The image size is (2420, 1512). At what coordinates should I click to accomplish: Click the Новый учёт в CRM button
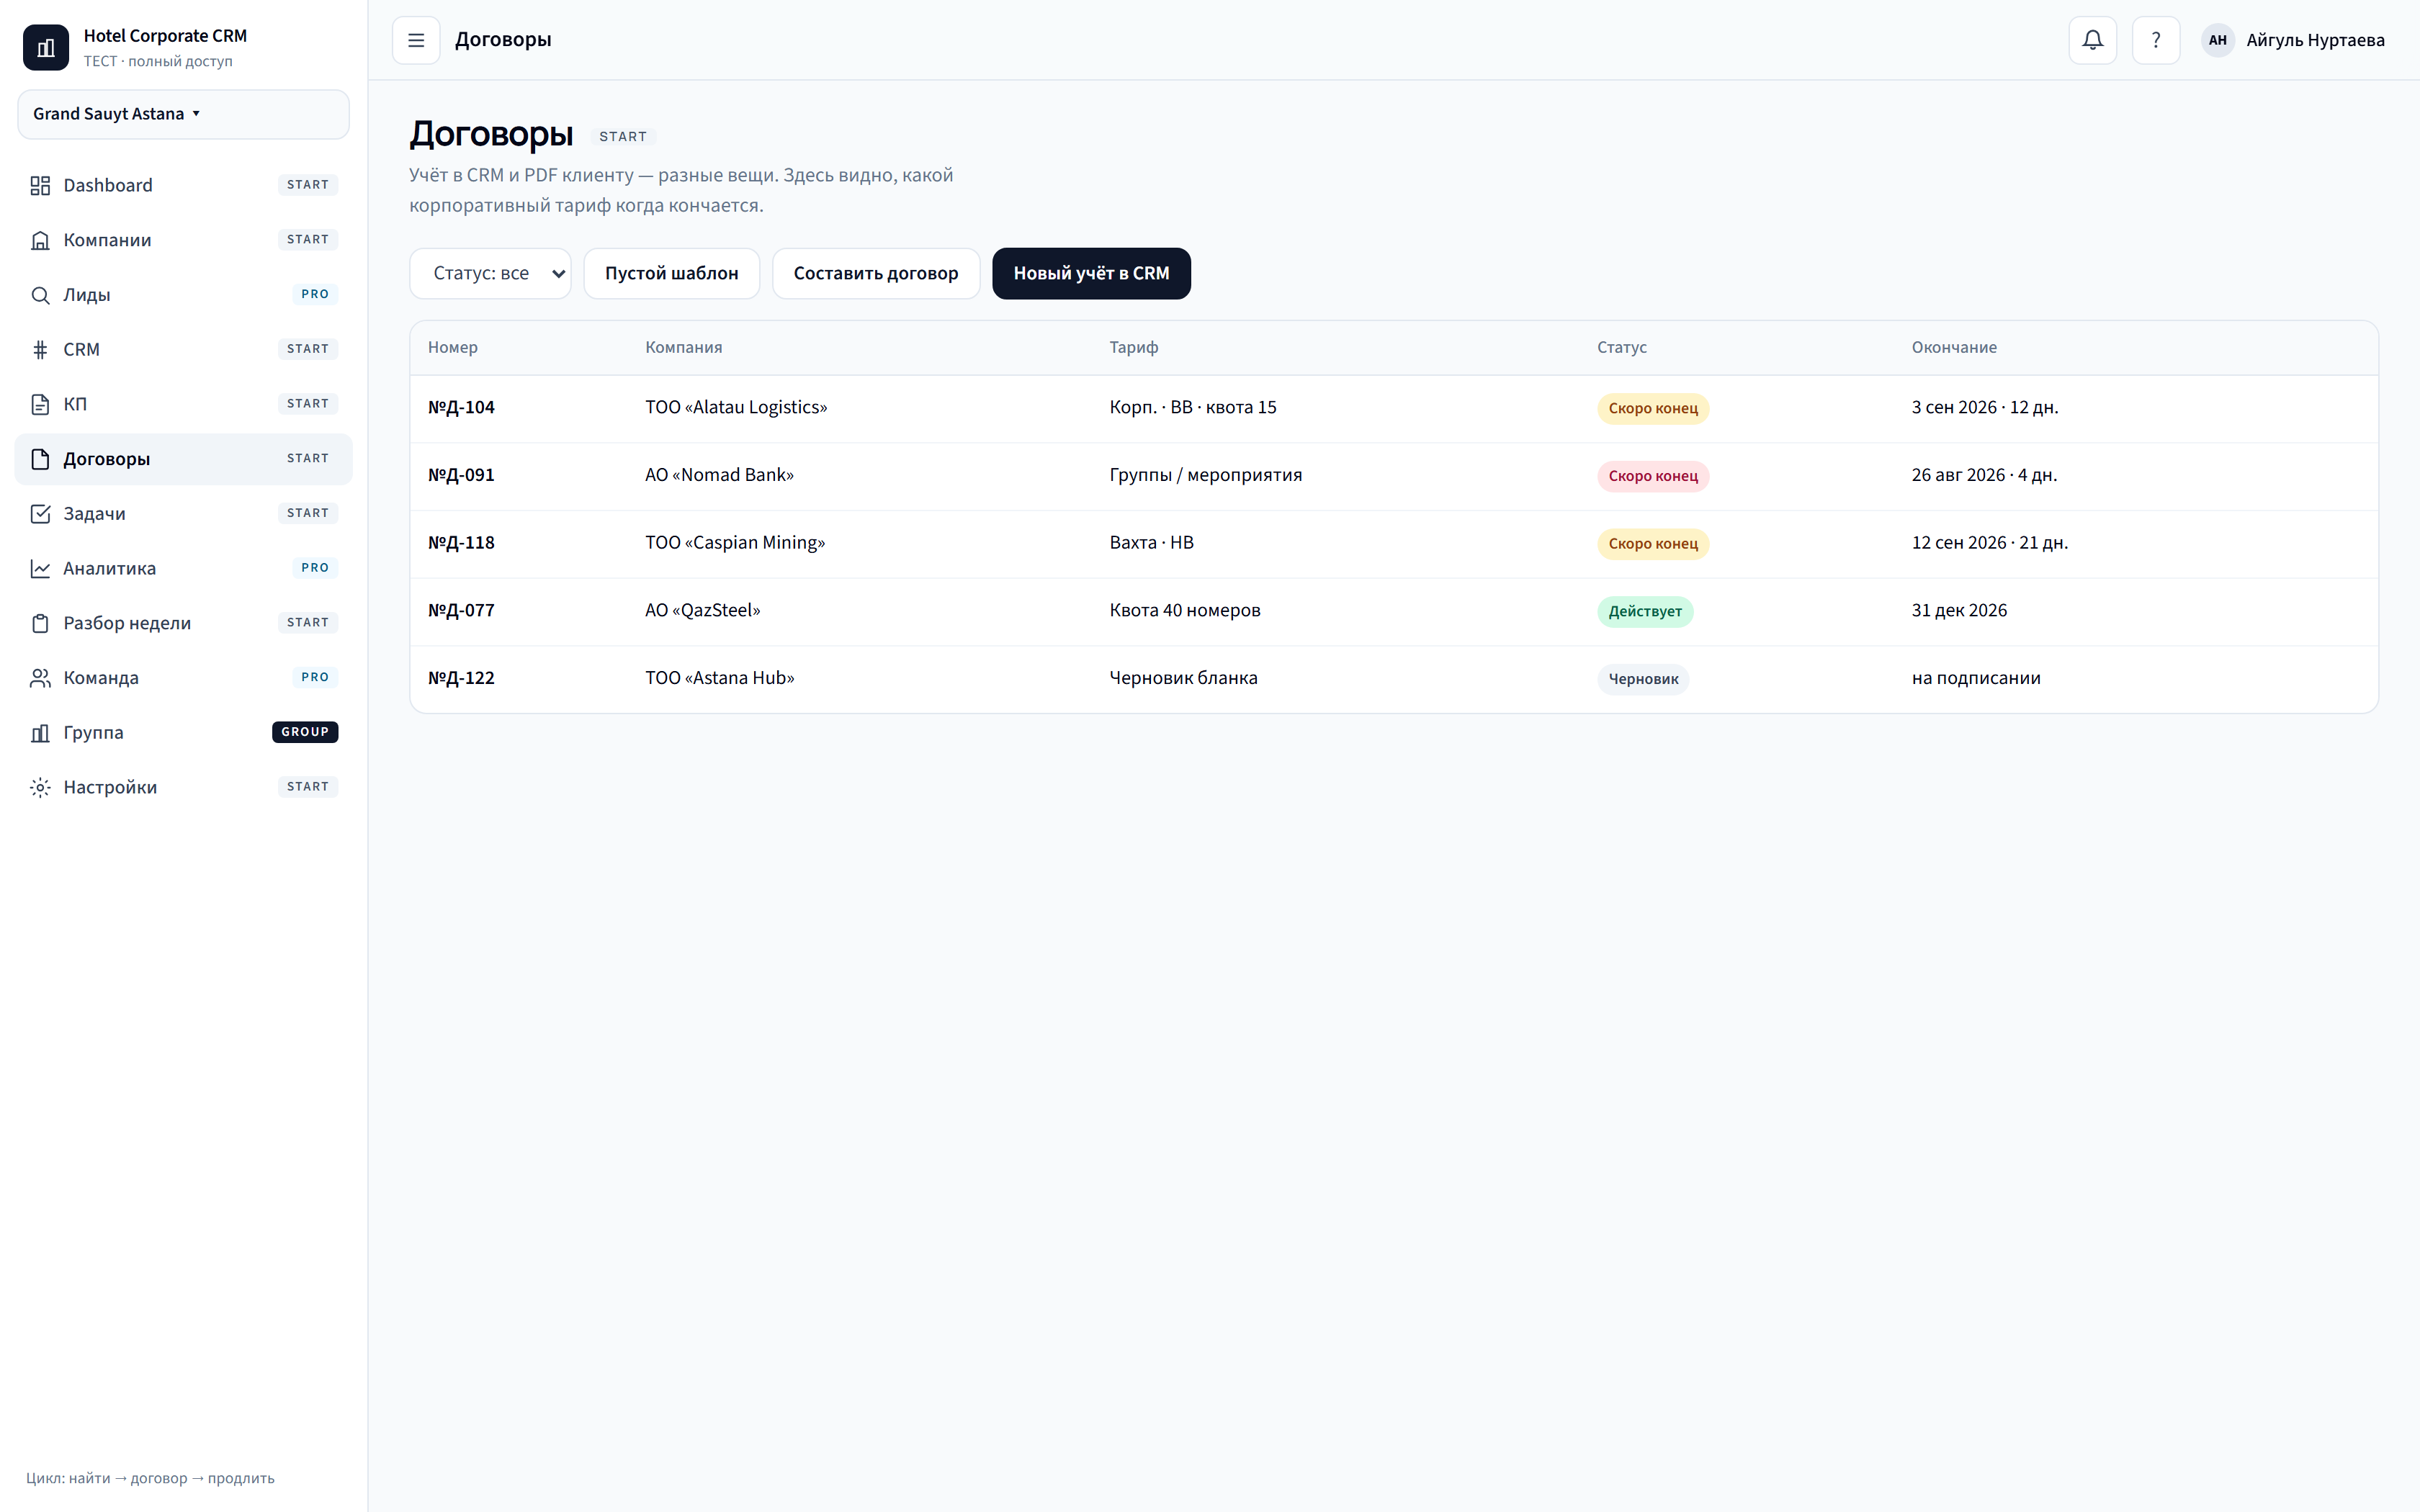point(1091,273)
